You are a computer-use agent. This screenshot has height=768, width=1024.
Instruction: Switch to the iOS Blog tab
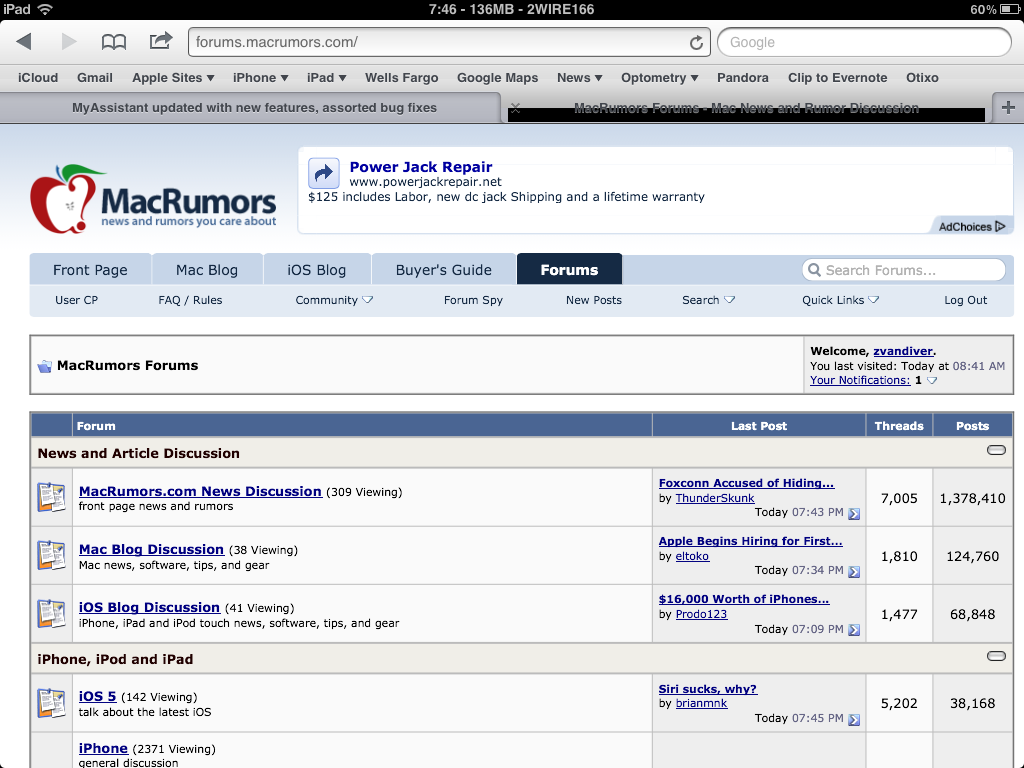coord(317,270)
